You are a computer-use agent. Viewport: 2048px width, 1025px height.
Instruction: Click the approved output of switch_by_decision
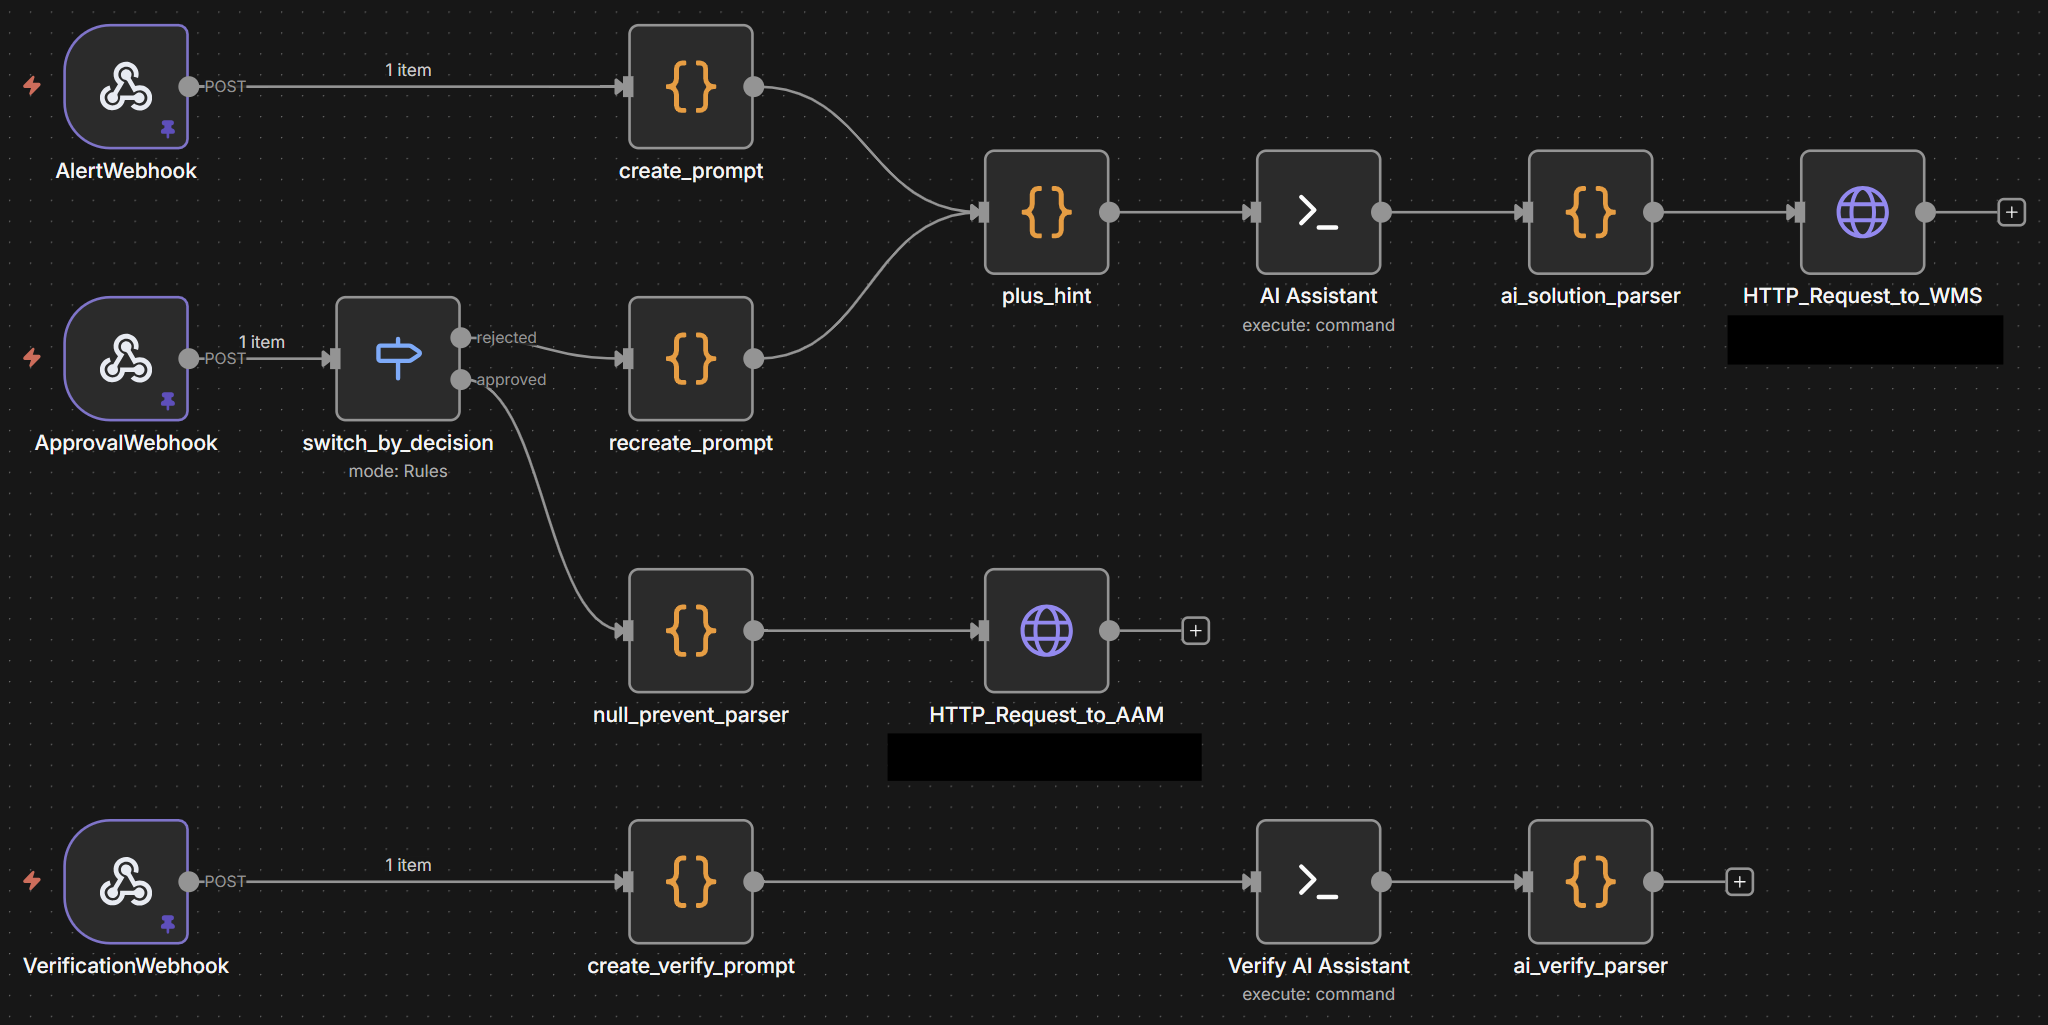[x=461, y=380]
